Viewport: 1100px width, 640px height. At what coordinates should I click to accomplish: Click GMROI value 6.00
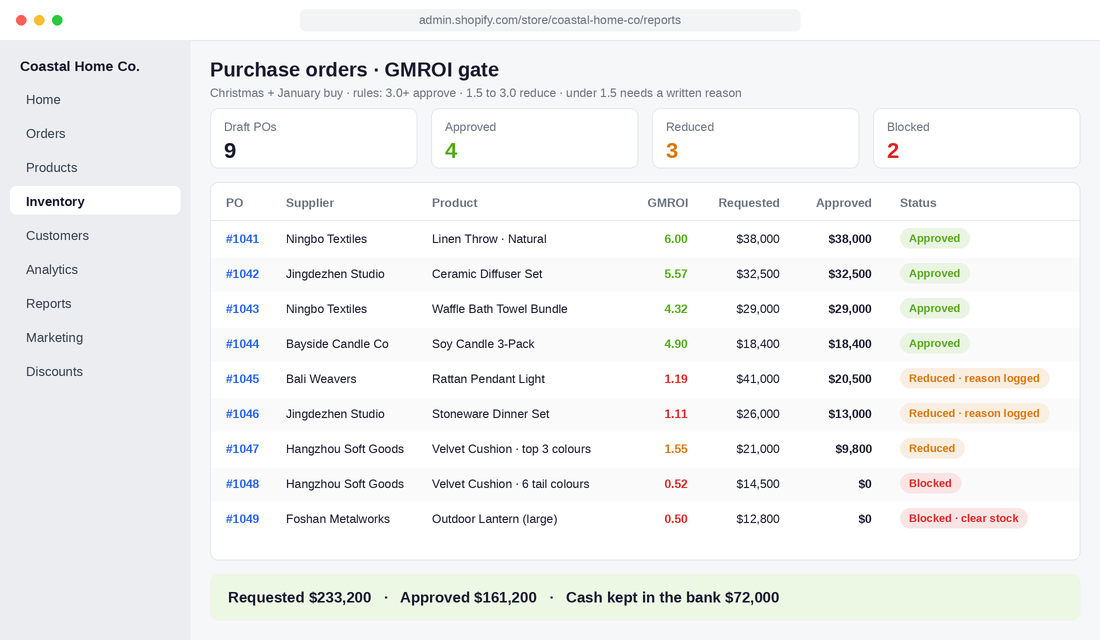tap(676, 239)
